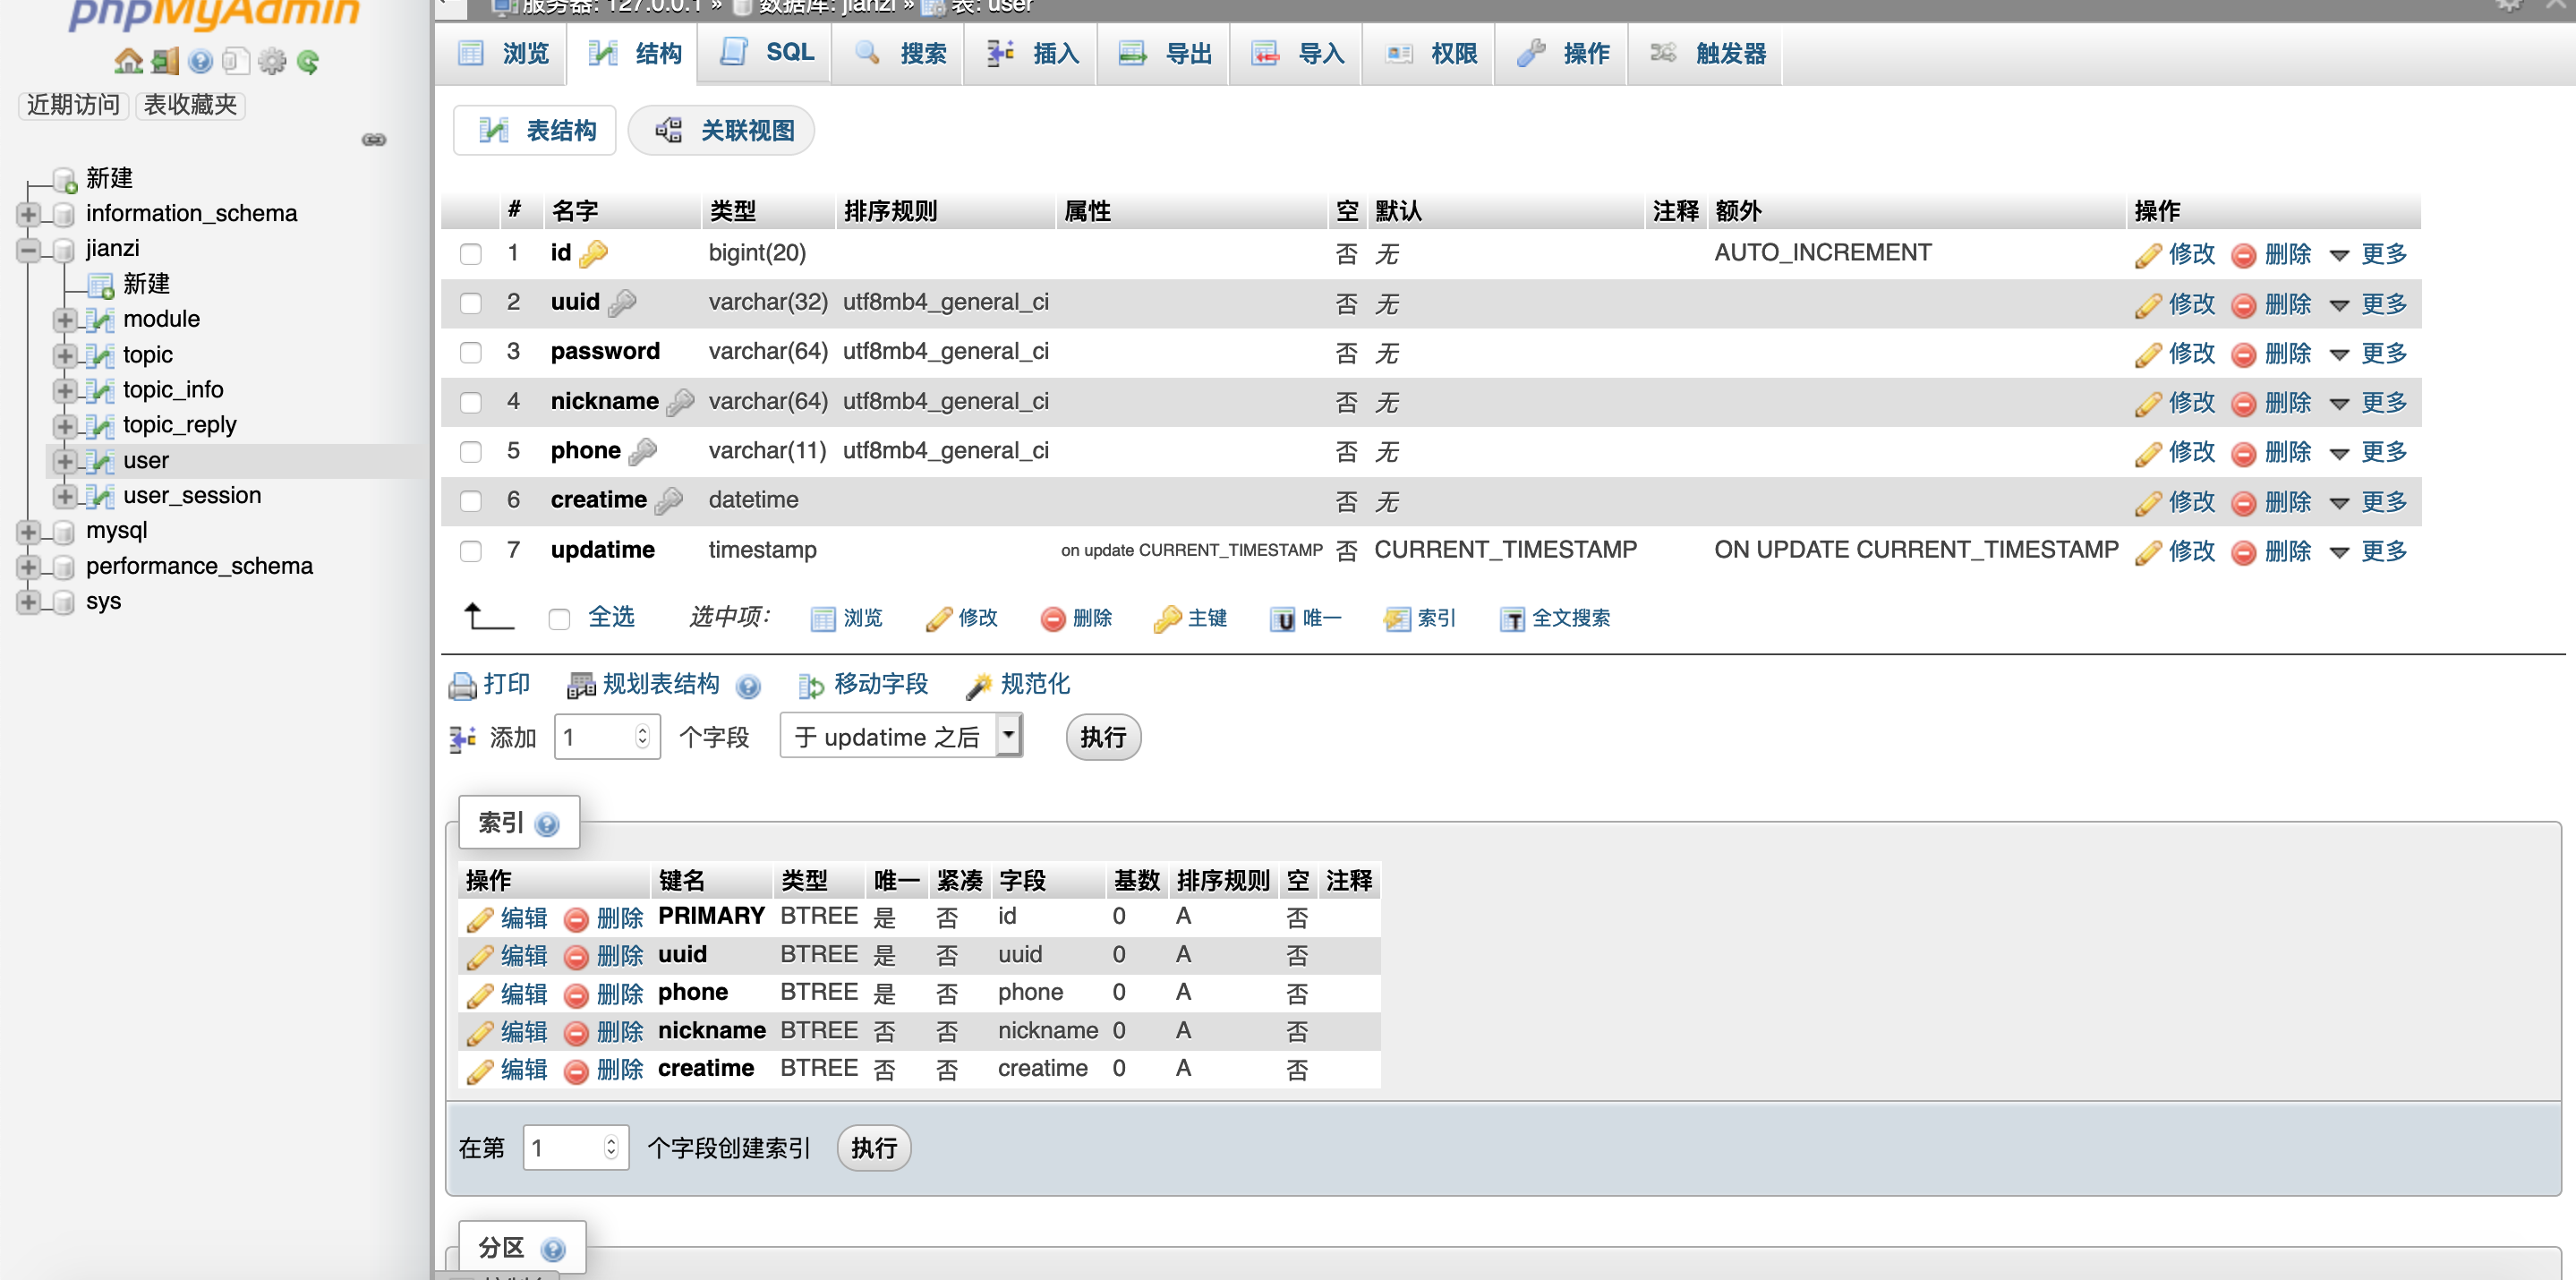
Task: Check the checkbox for uuid column
Action: click(x=471, y=303)
